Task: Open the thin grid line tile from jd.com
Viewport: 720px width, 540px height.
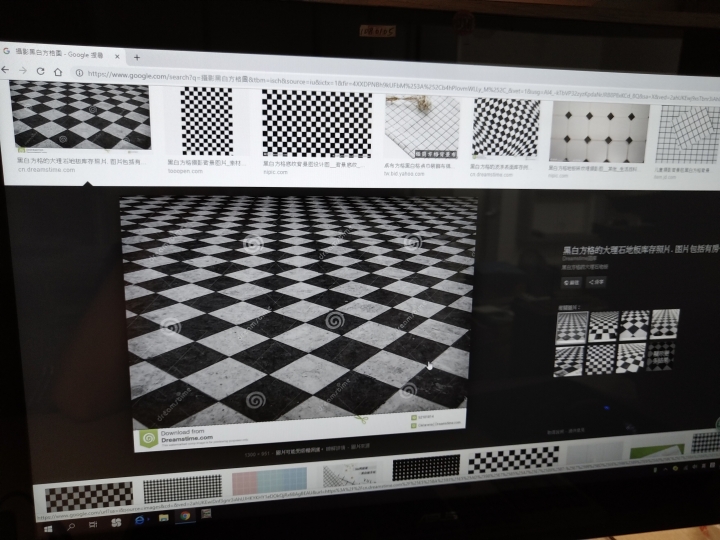Action: click(687, 135)
